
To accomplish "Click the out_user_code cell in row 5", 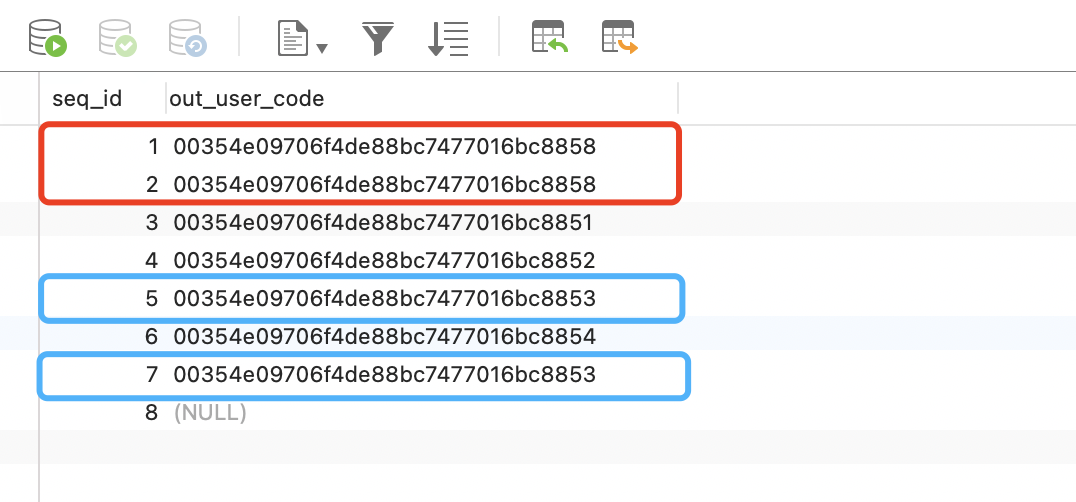I will tap(384, 299).
